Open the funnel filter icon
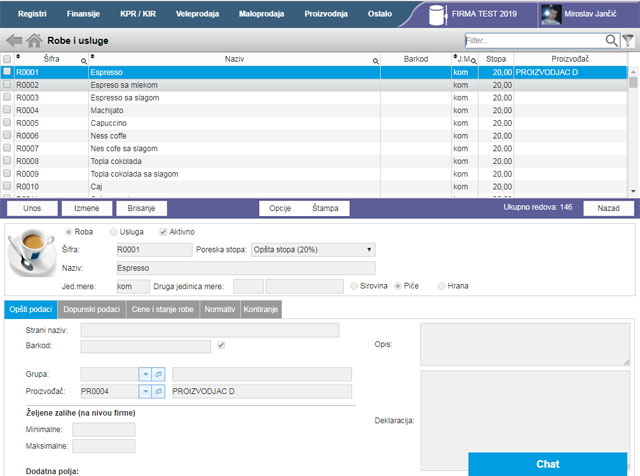Viewport: 640px width, 476px height. pyautogui.click(x=628, y=40)
